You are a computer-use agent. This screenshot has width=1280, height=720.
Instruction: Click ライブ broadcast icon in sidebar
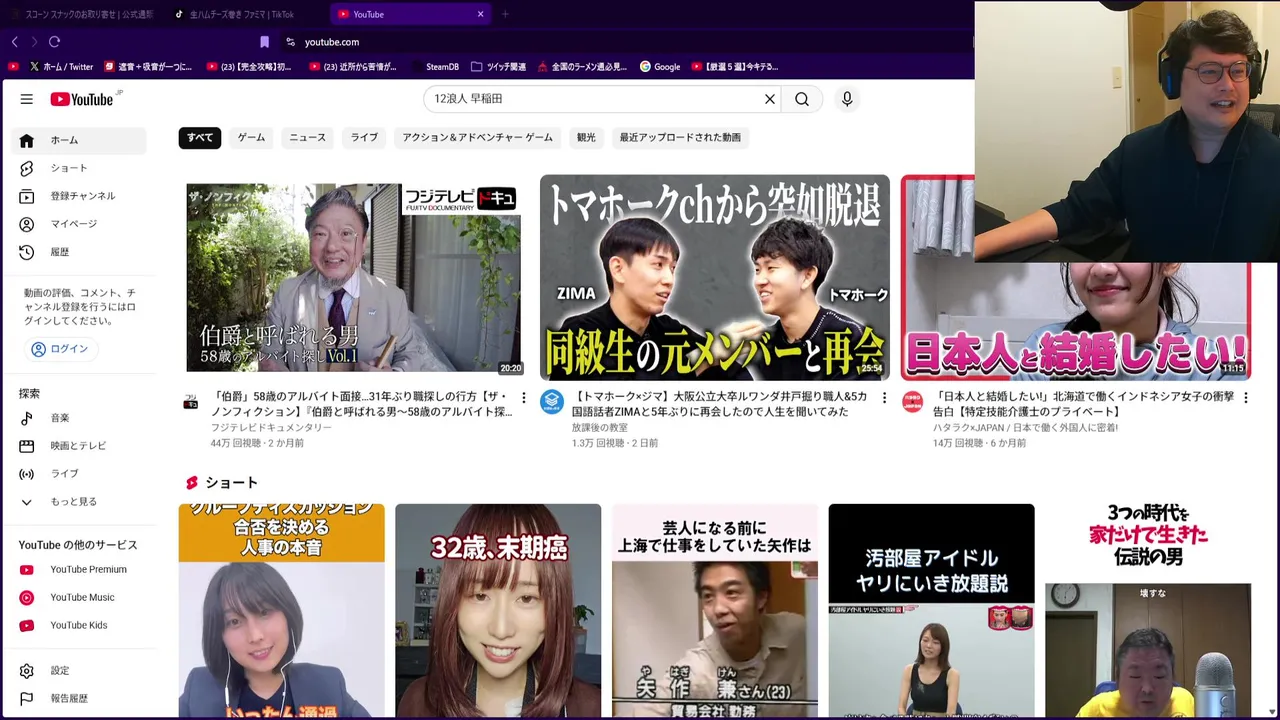click(27, 474)
